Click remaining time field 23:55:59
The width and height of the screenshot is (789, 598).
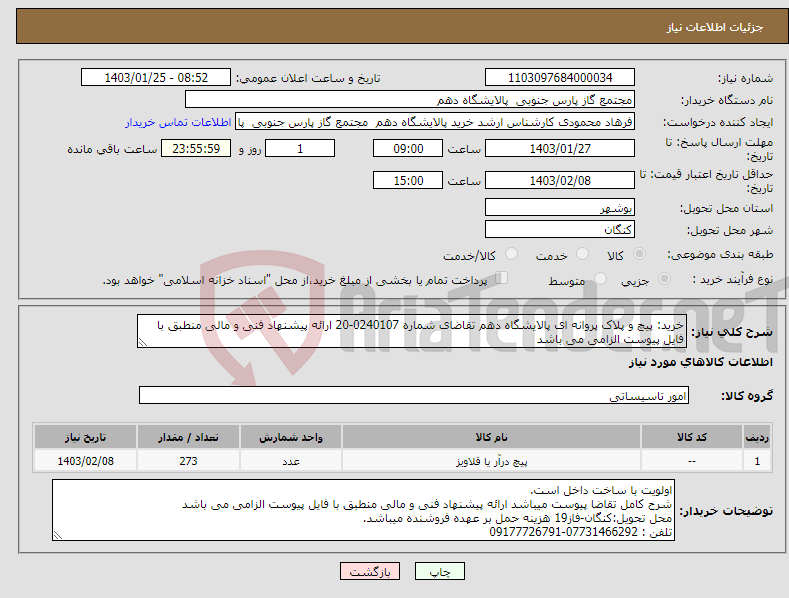point(196,148)
